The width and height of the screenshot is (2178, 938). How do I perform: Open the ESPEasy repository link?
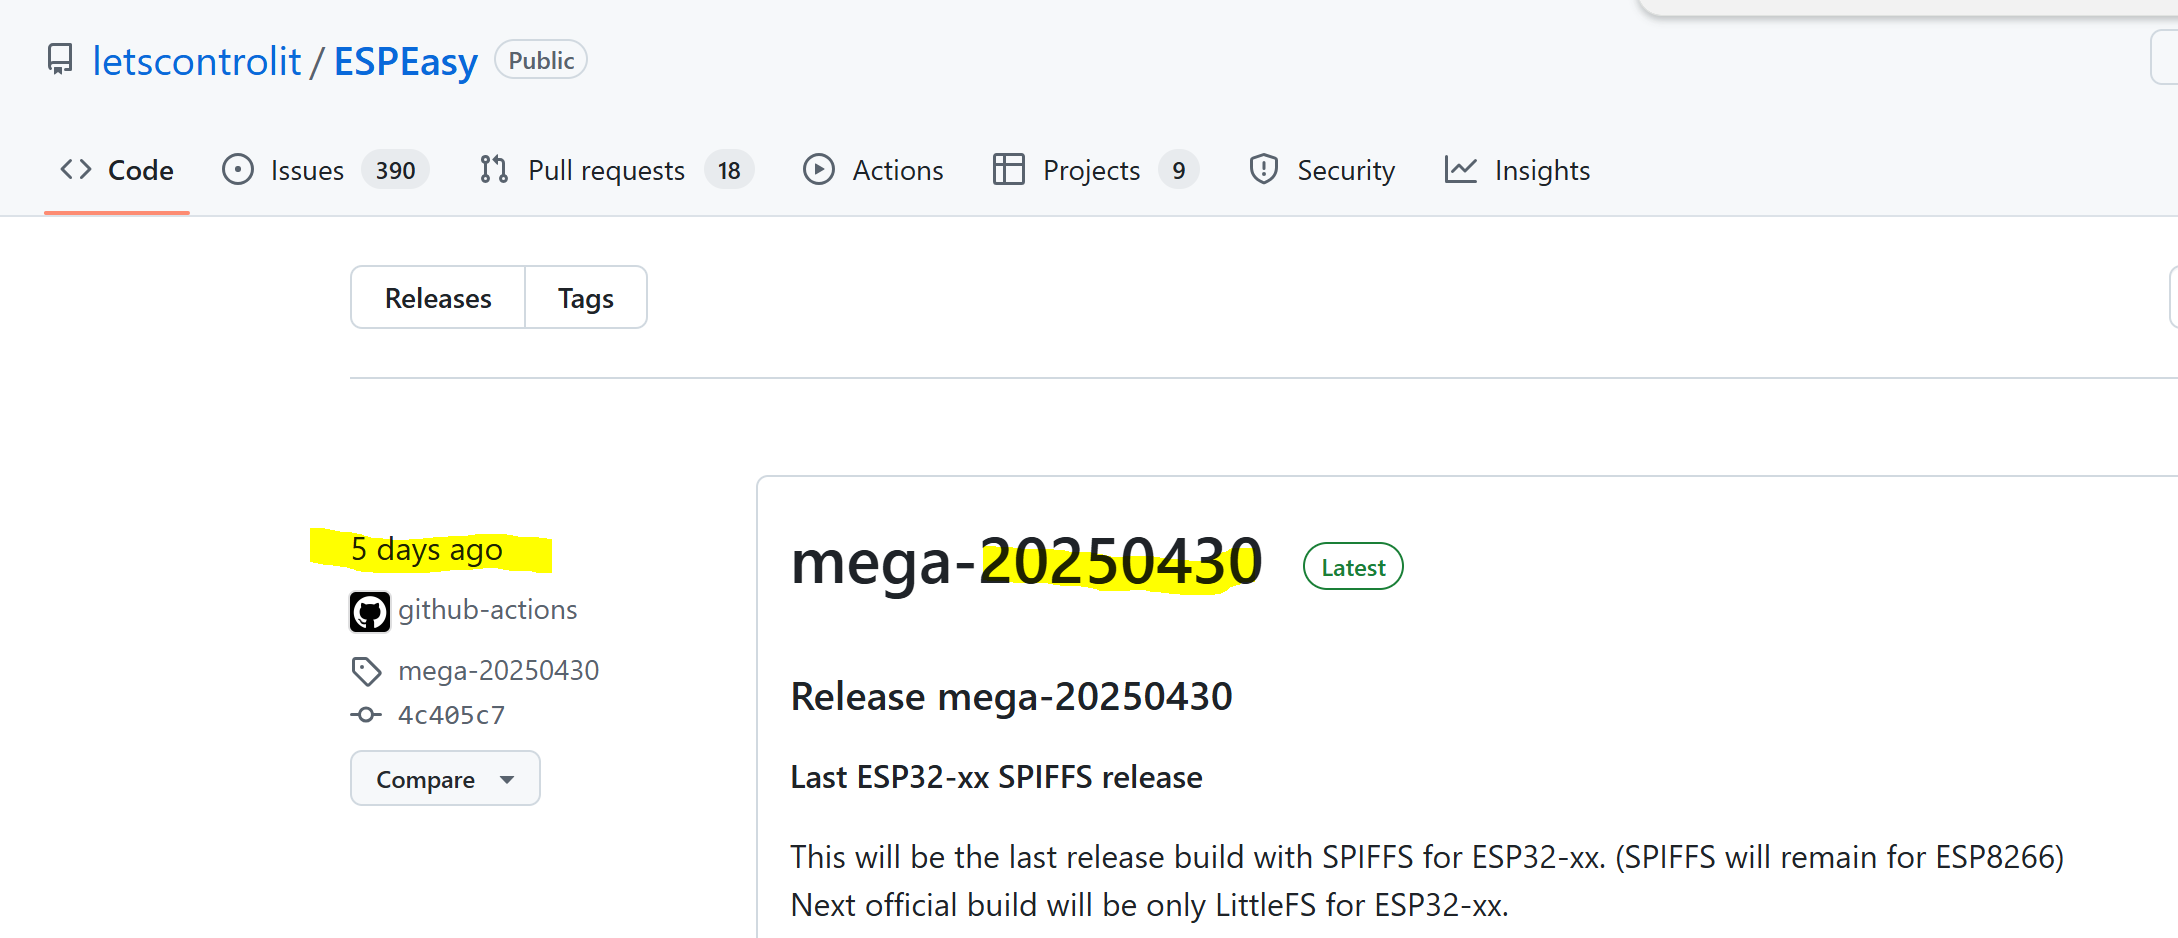(405, 61)
